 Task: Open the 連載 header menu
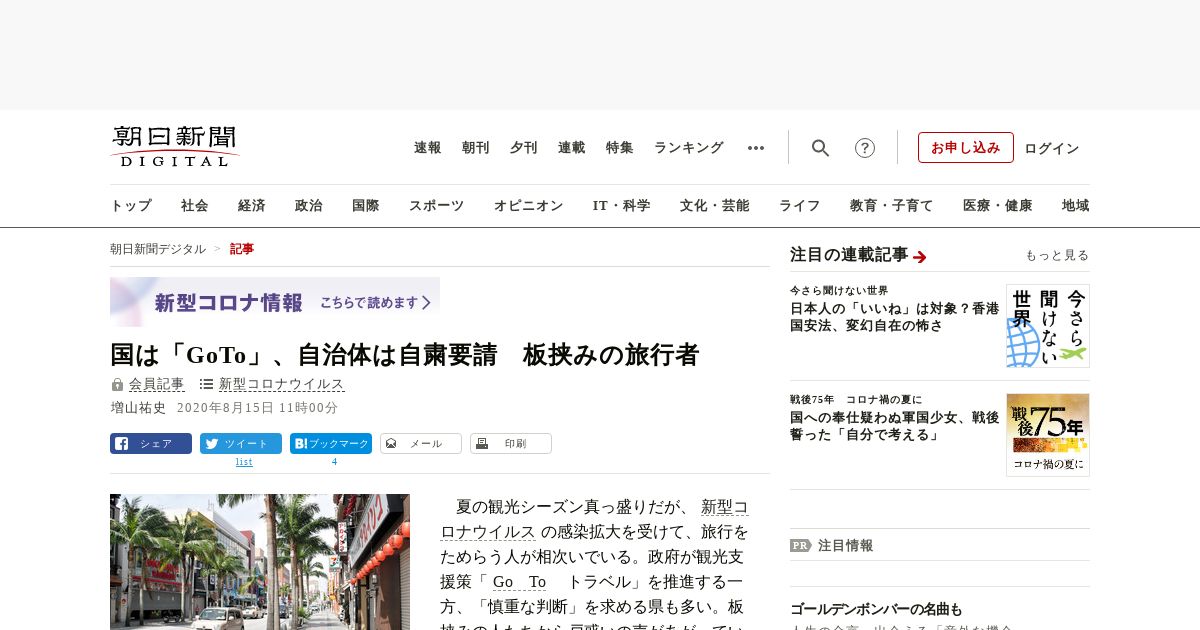pos(572,148)
